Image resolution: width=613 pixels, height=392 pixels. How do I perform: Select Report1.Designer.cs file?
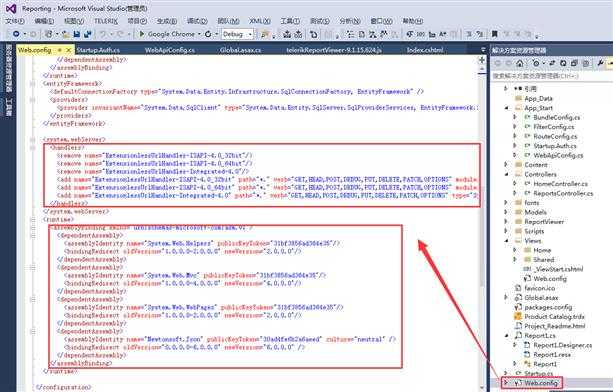click(x=563, y=345)
